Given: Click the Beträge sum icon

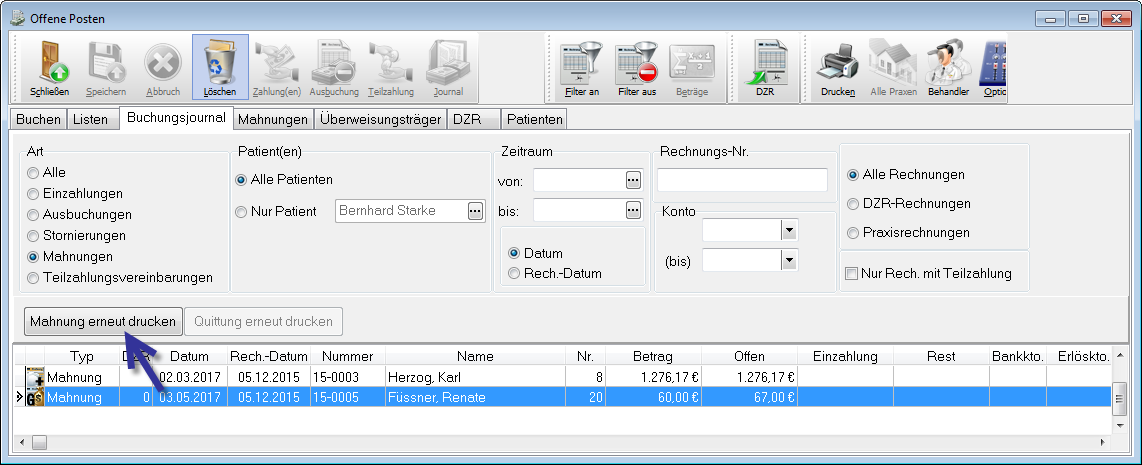Looking at the screenshot, I should [x=692, y=64].
